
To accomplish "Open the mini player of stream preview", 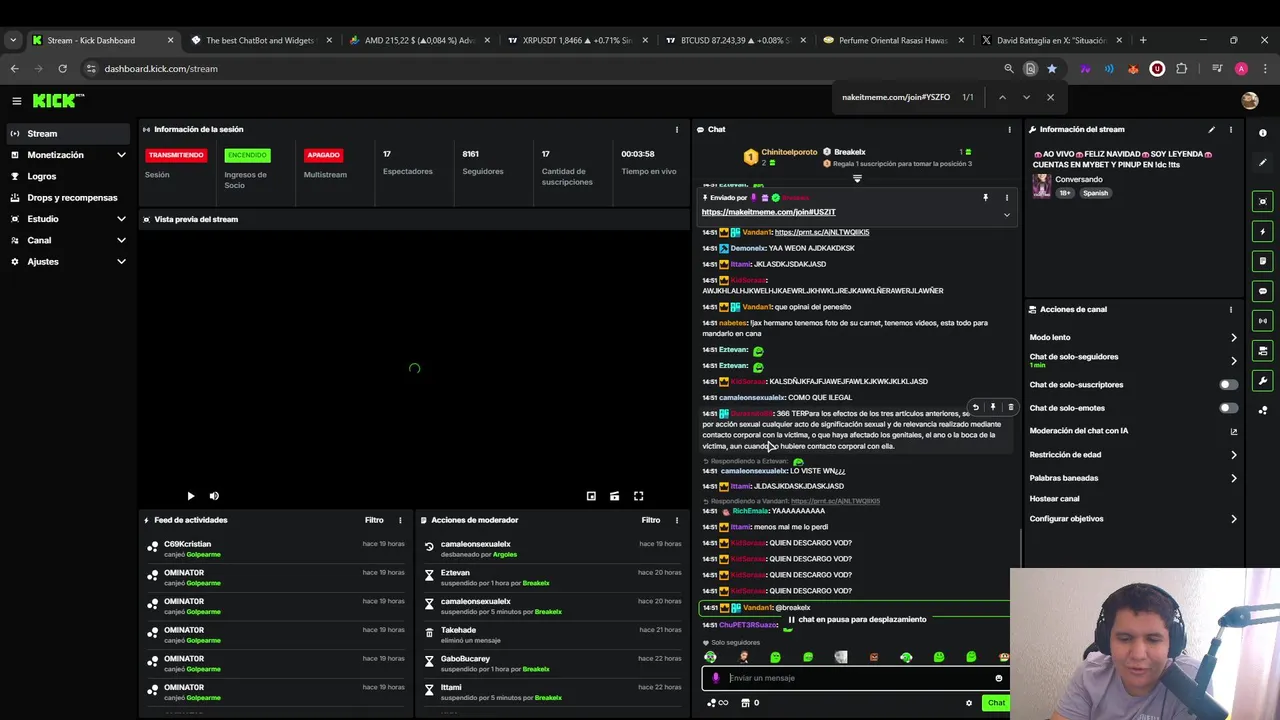I will point(591,496).
